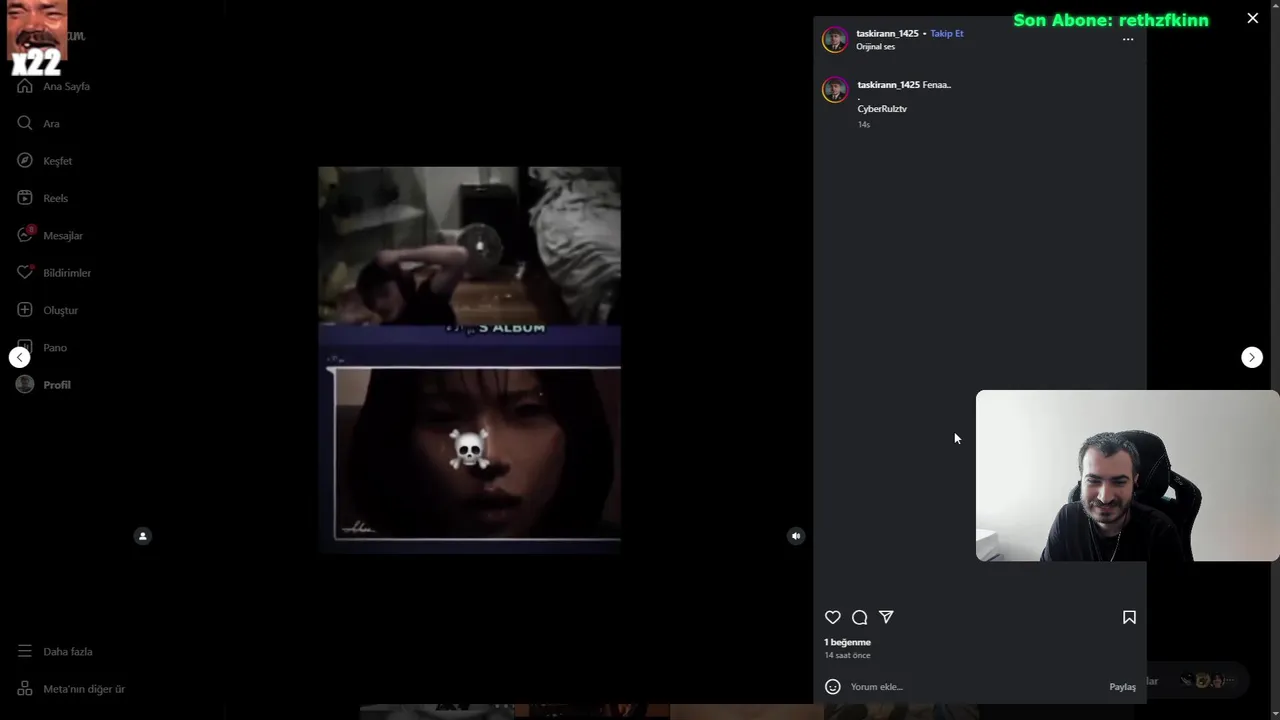The width and height of the screenshot is (1280, 720).
Task: Close the post viewer with X
Action: pyautogui.click(x=1252, y=18)
